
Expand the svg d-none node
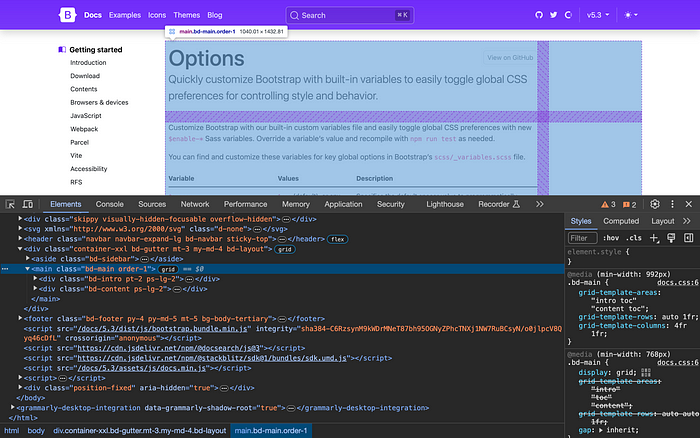20,228
